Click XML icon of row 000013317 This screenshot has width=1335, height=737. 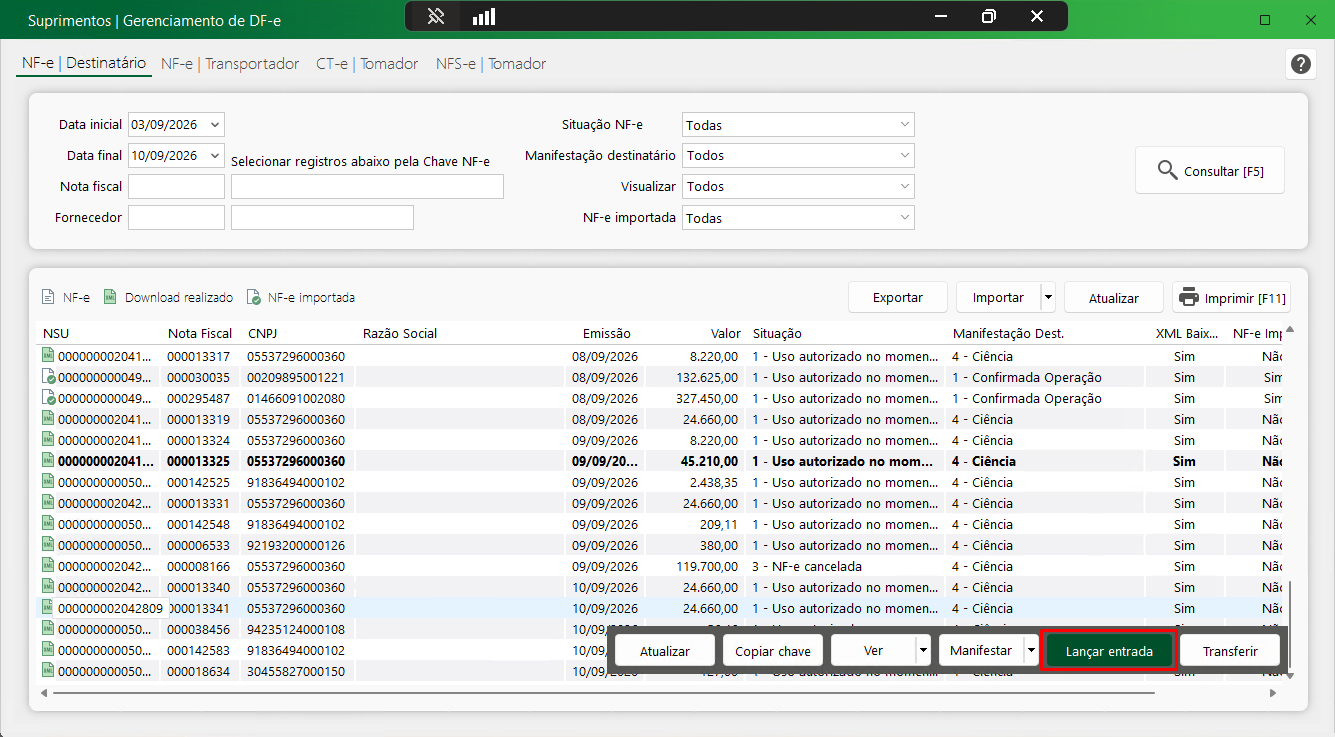tap(48, 356)
